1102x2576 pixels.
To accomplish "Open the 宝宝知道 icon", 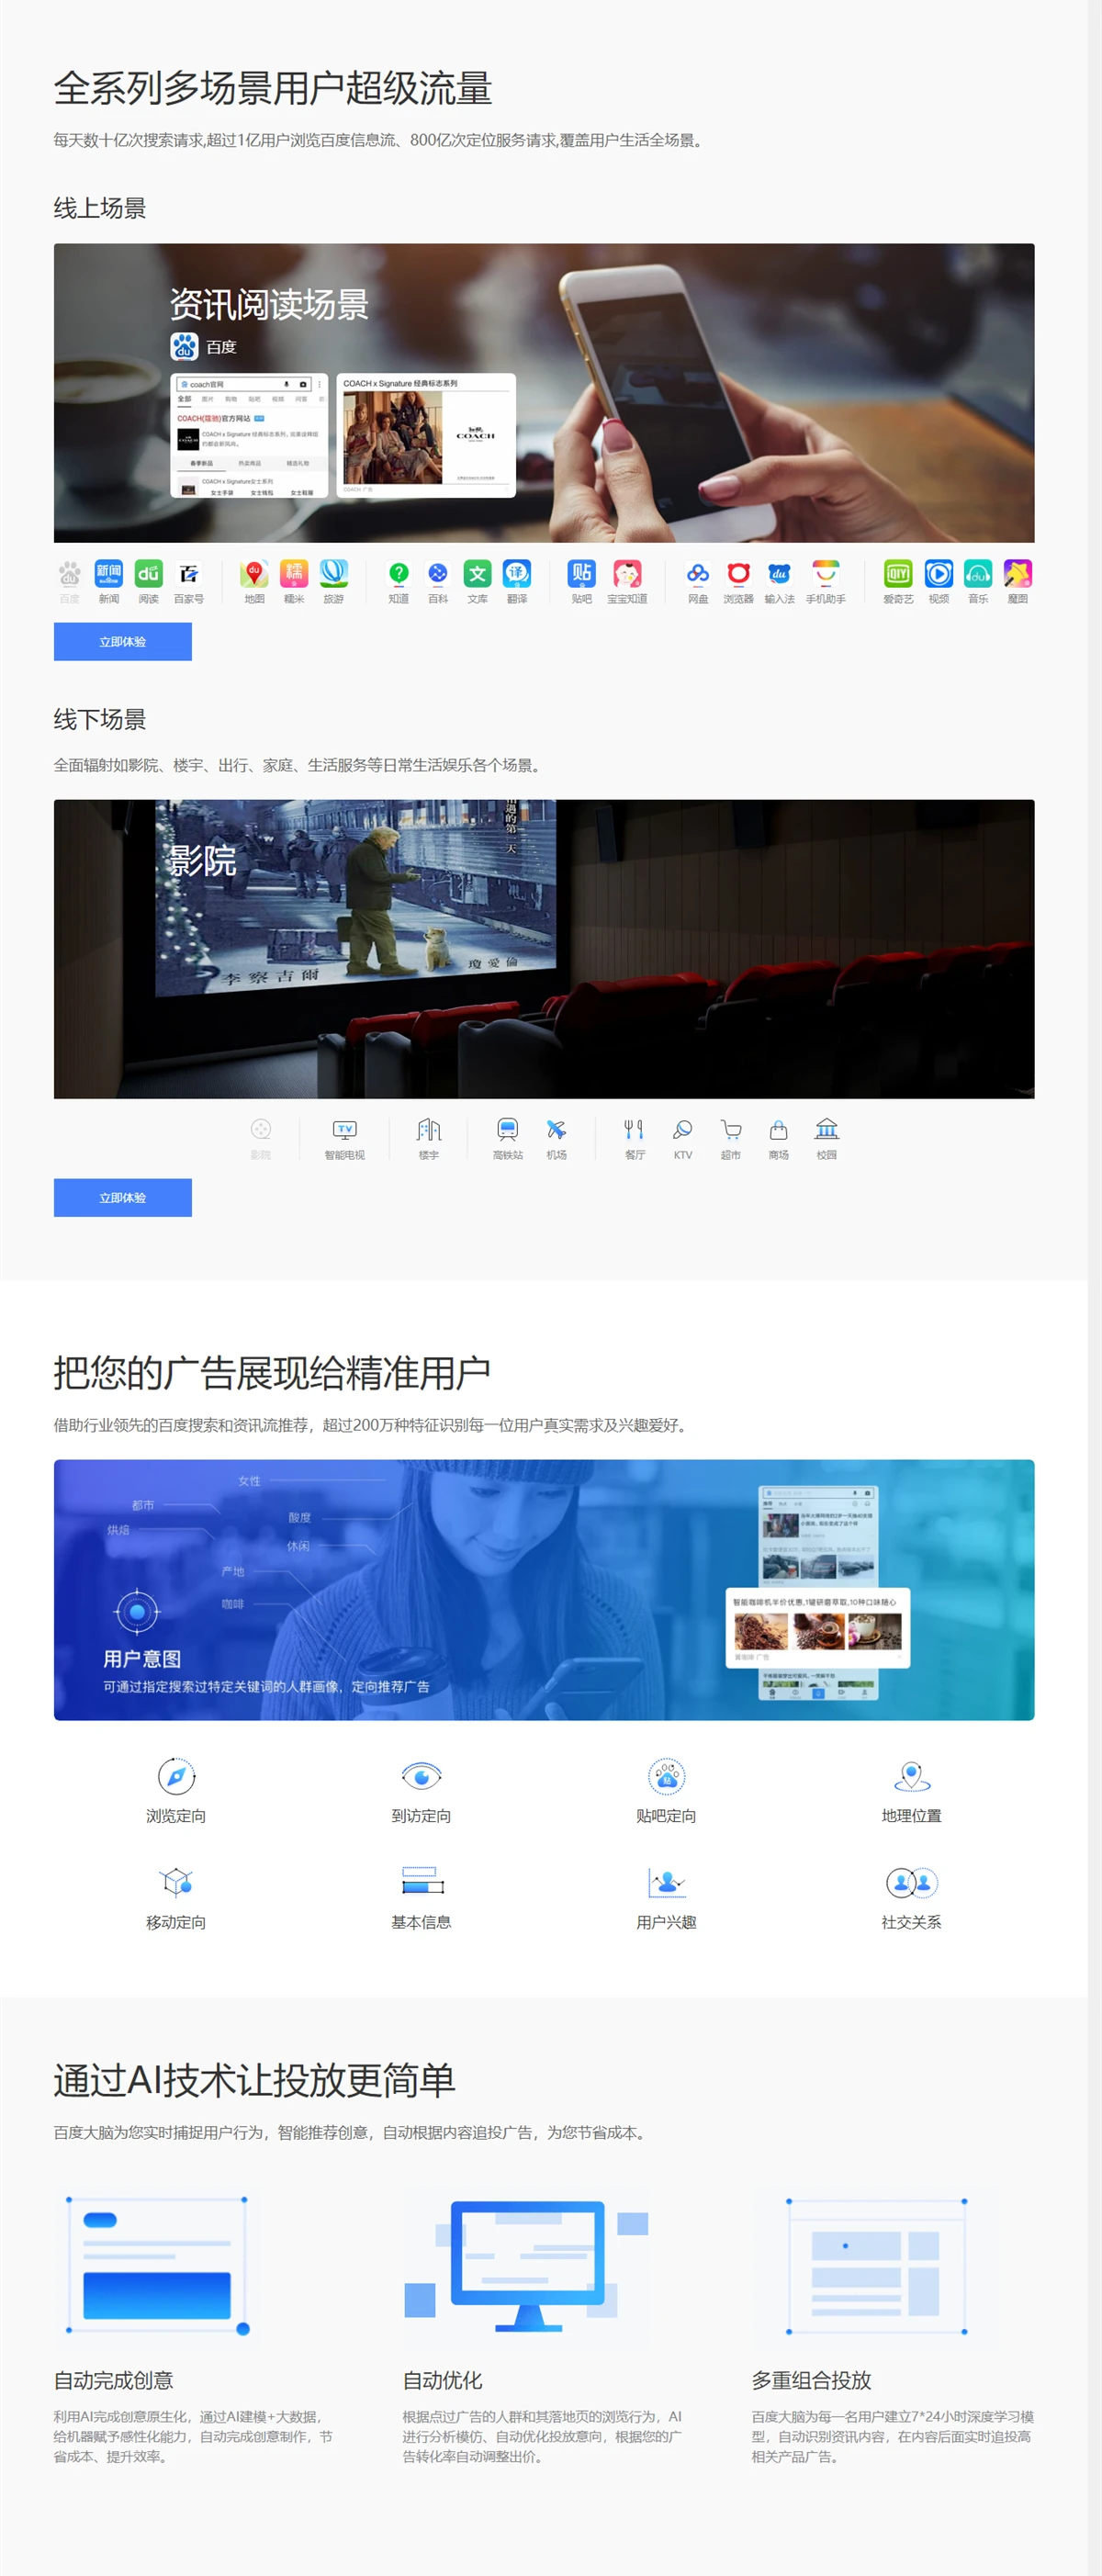I will pos(627,574).
